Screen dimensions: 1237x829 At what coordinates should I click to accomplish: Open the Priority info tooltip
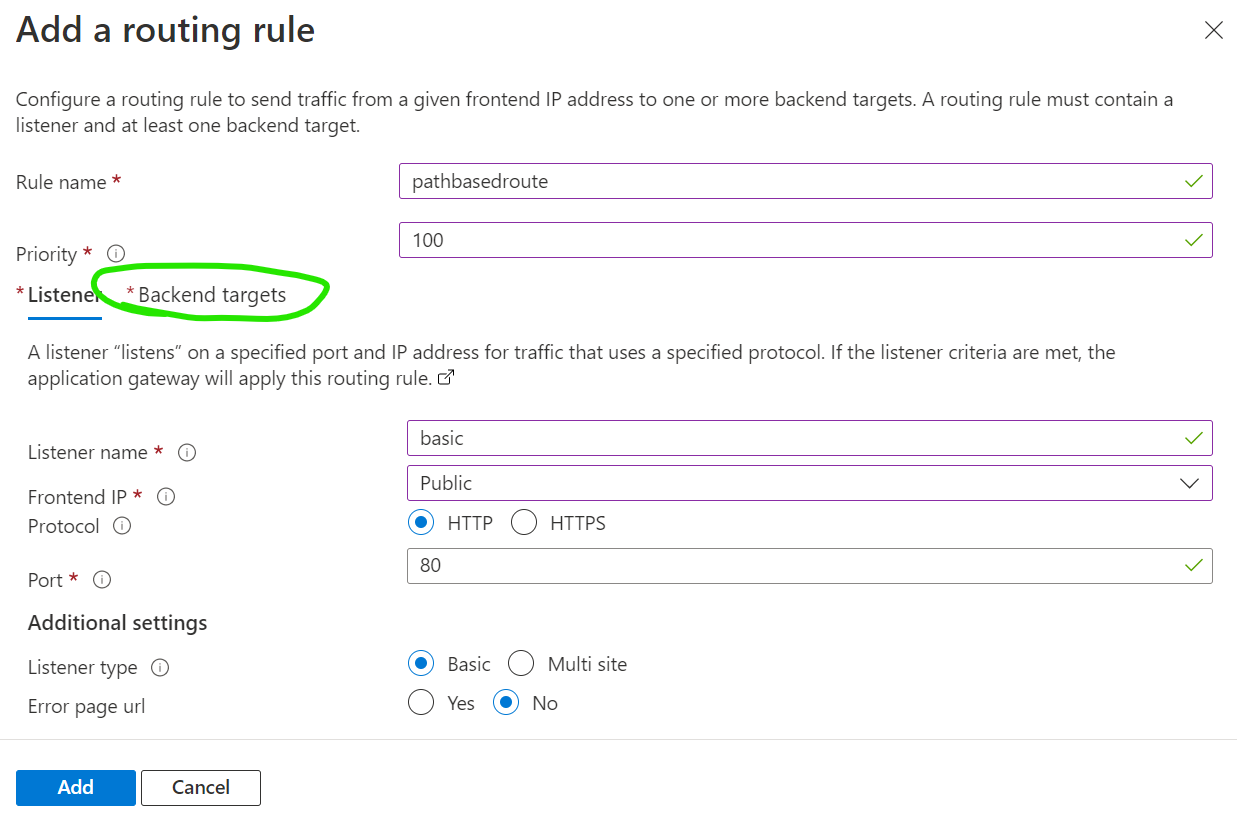pos(116,253)
